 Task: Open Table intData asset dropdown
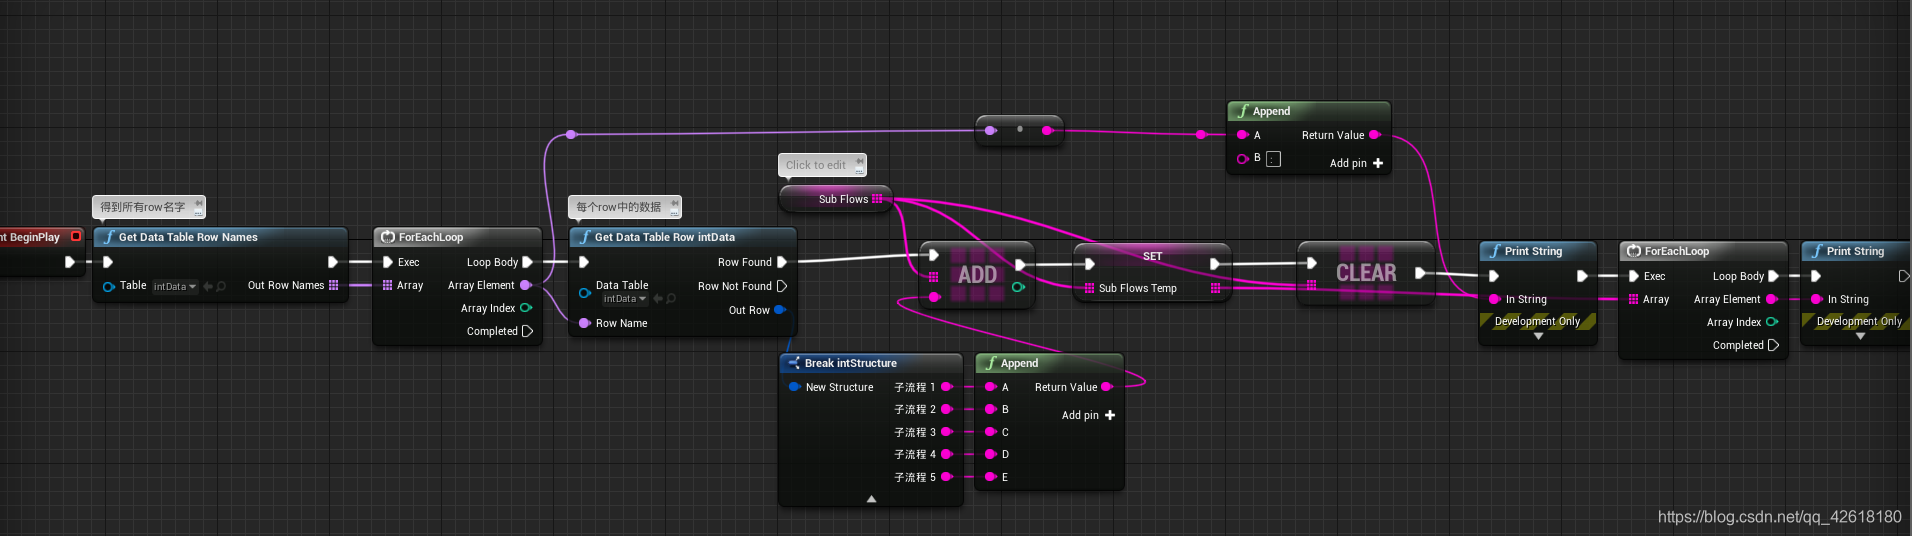tap(175, 286)
